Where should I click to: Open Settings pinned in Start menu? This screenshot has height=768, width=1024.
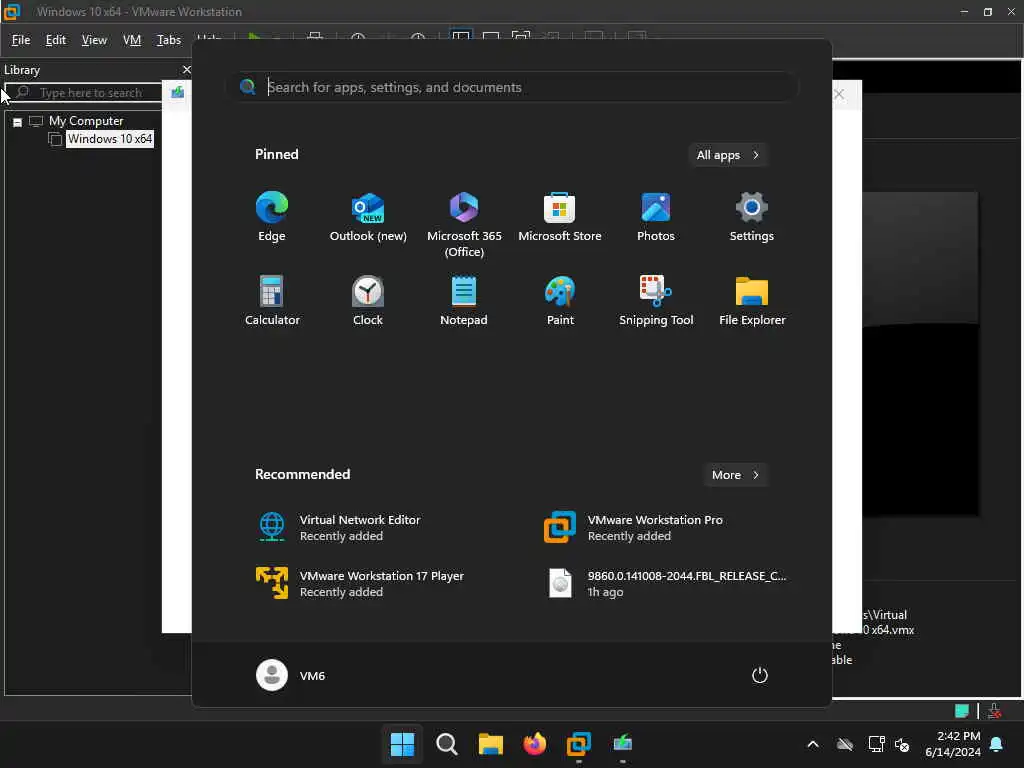(752, 217)
